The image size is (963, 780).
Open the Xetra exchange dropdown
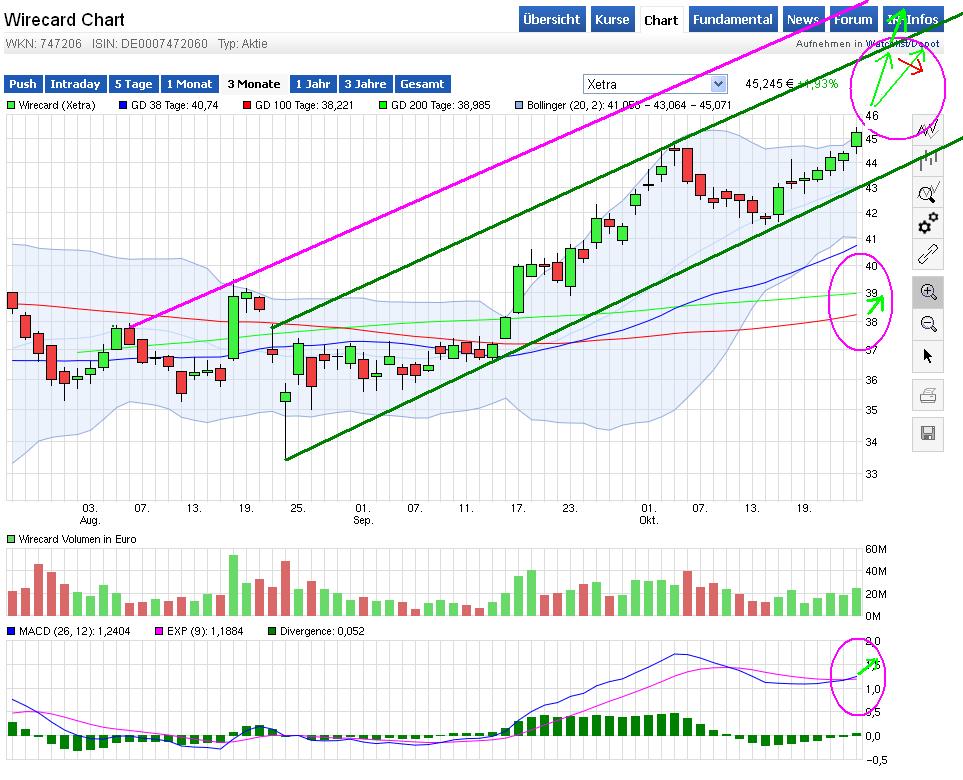coord(655,84)
